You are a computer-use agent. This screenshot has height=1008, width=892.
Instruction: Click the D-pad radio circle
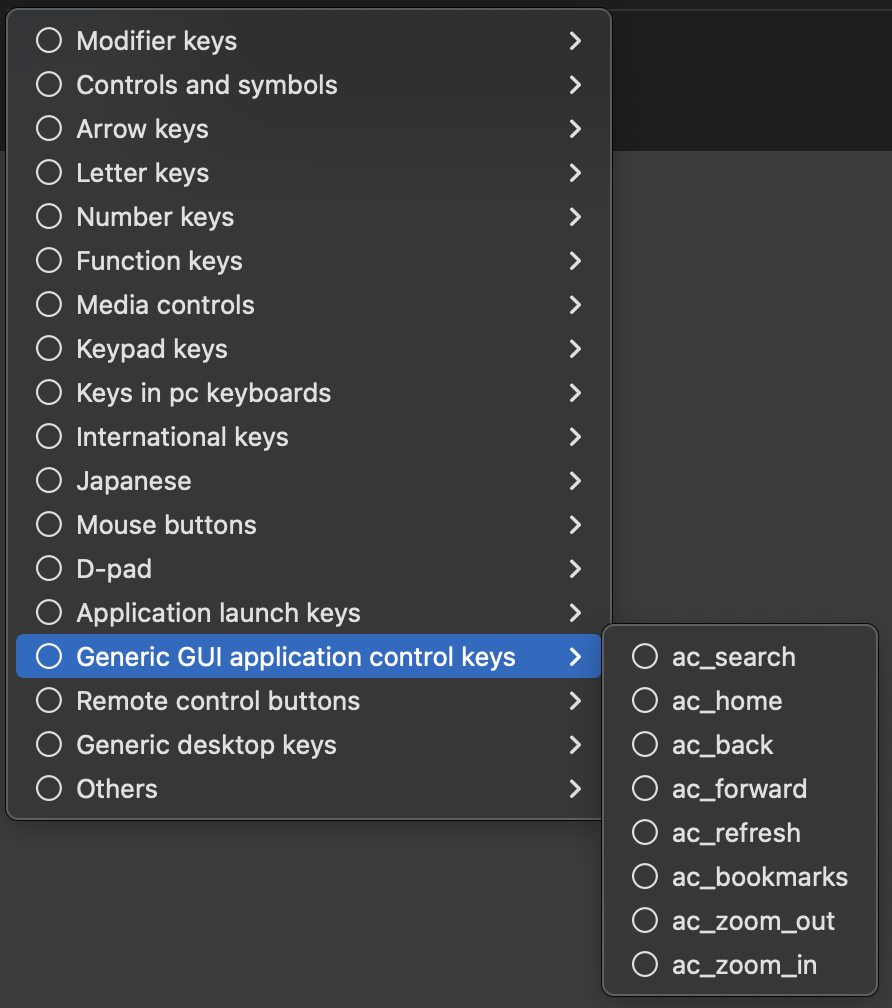point(49,569)
